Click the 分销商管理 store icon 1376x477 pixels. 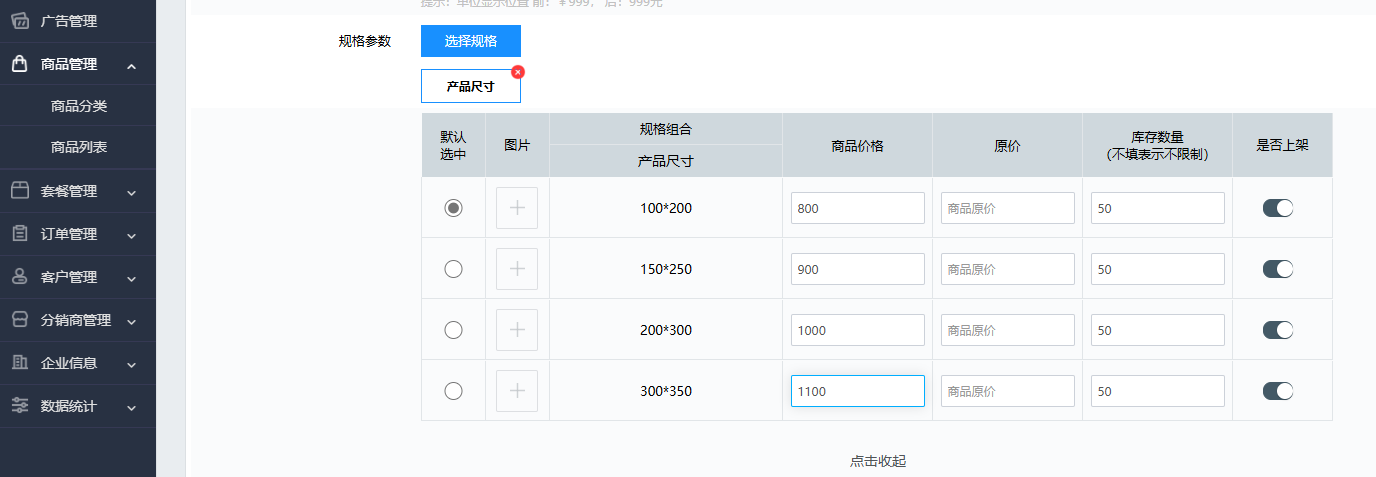20,320
